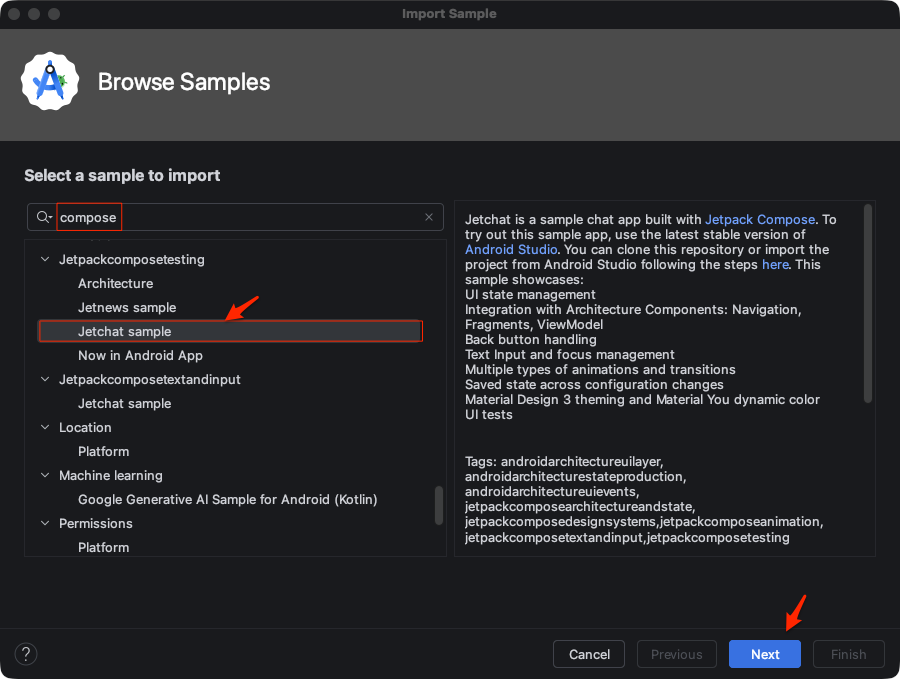The width and height of the screenshot is (900, 679).
Task: Collapse the Machine learning group
Action: click(x=45, y=475)
